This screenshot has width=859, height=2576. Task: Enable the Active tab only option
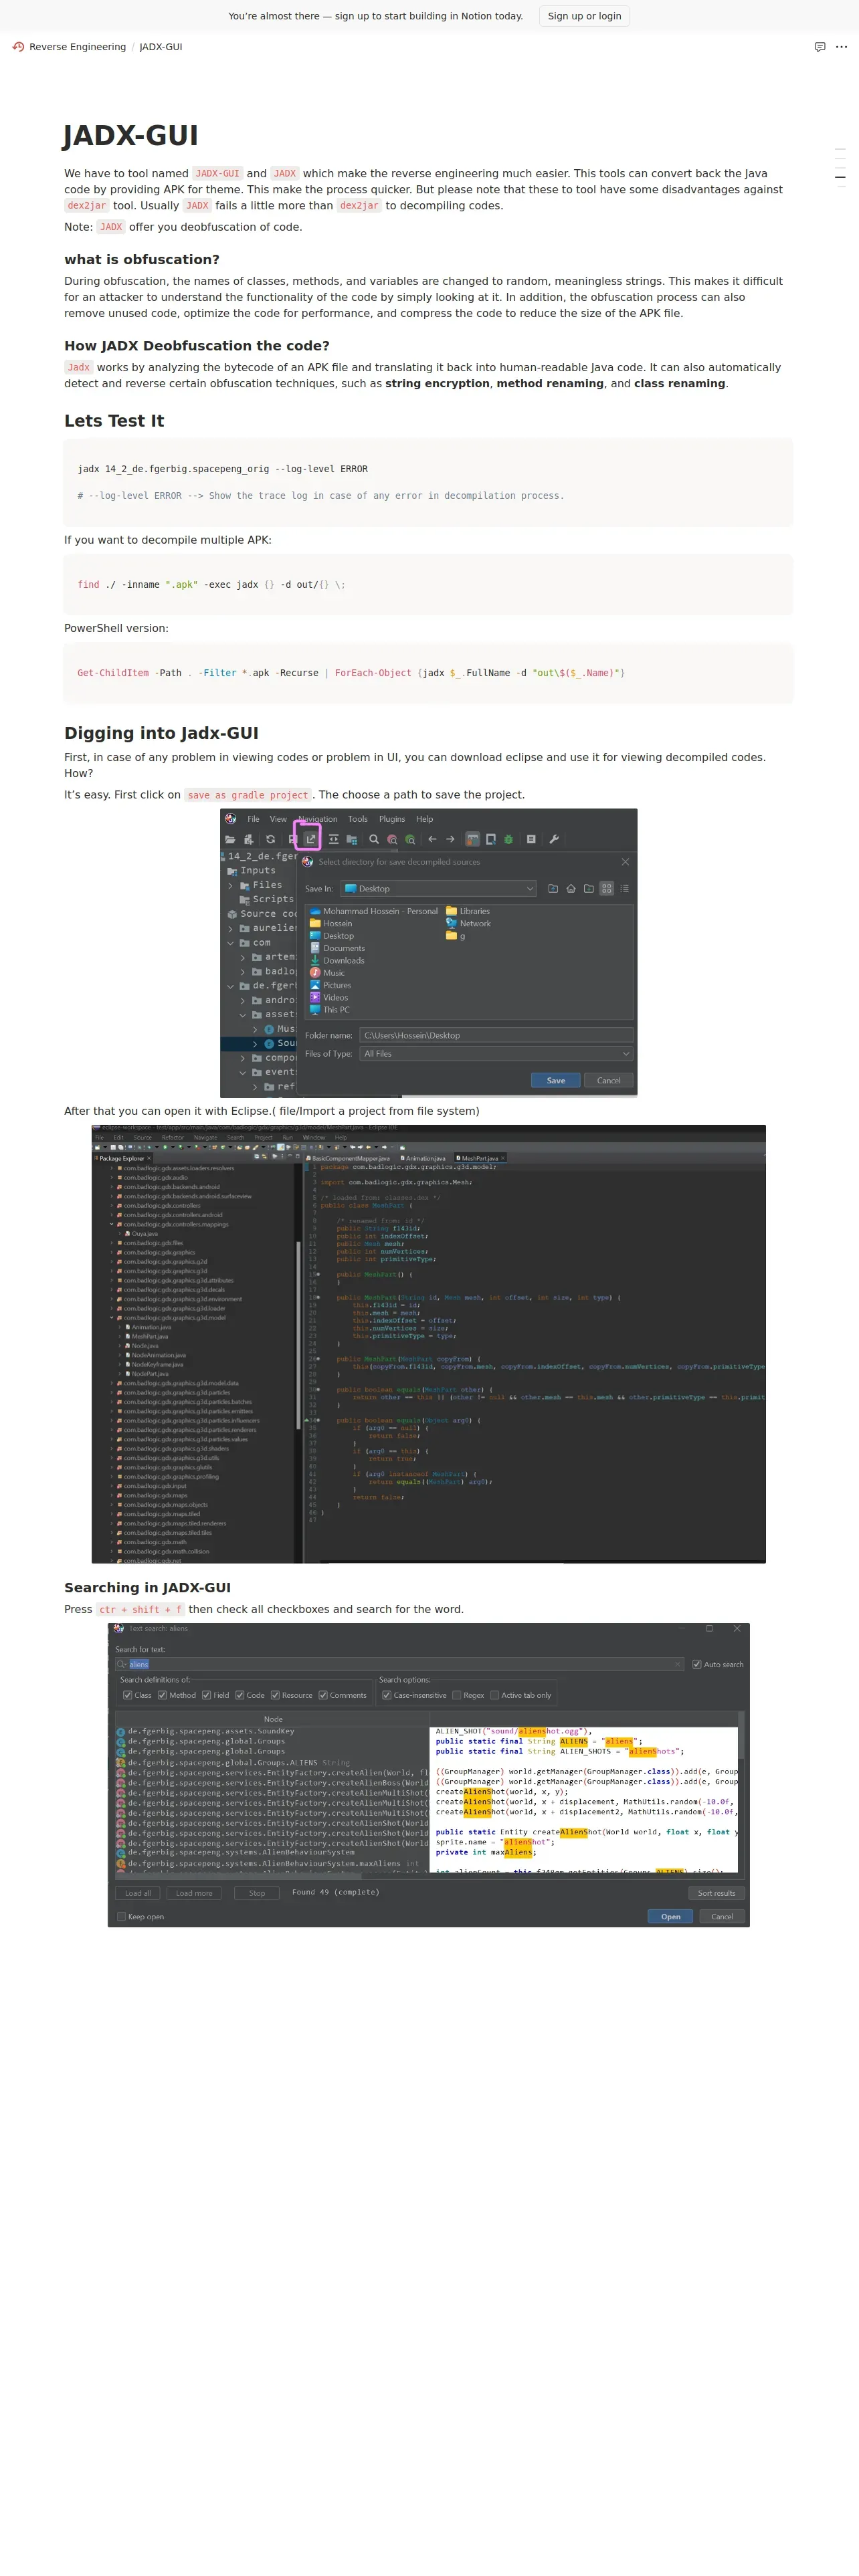[494, 1695]
